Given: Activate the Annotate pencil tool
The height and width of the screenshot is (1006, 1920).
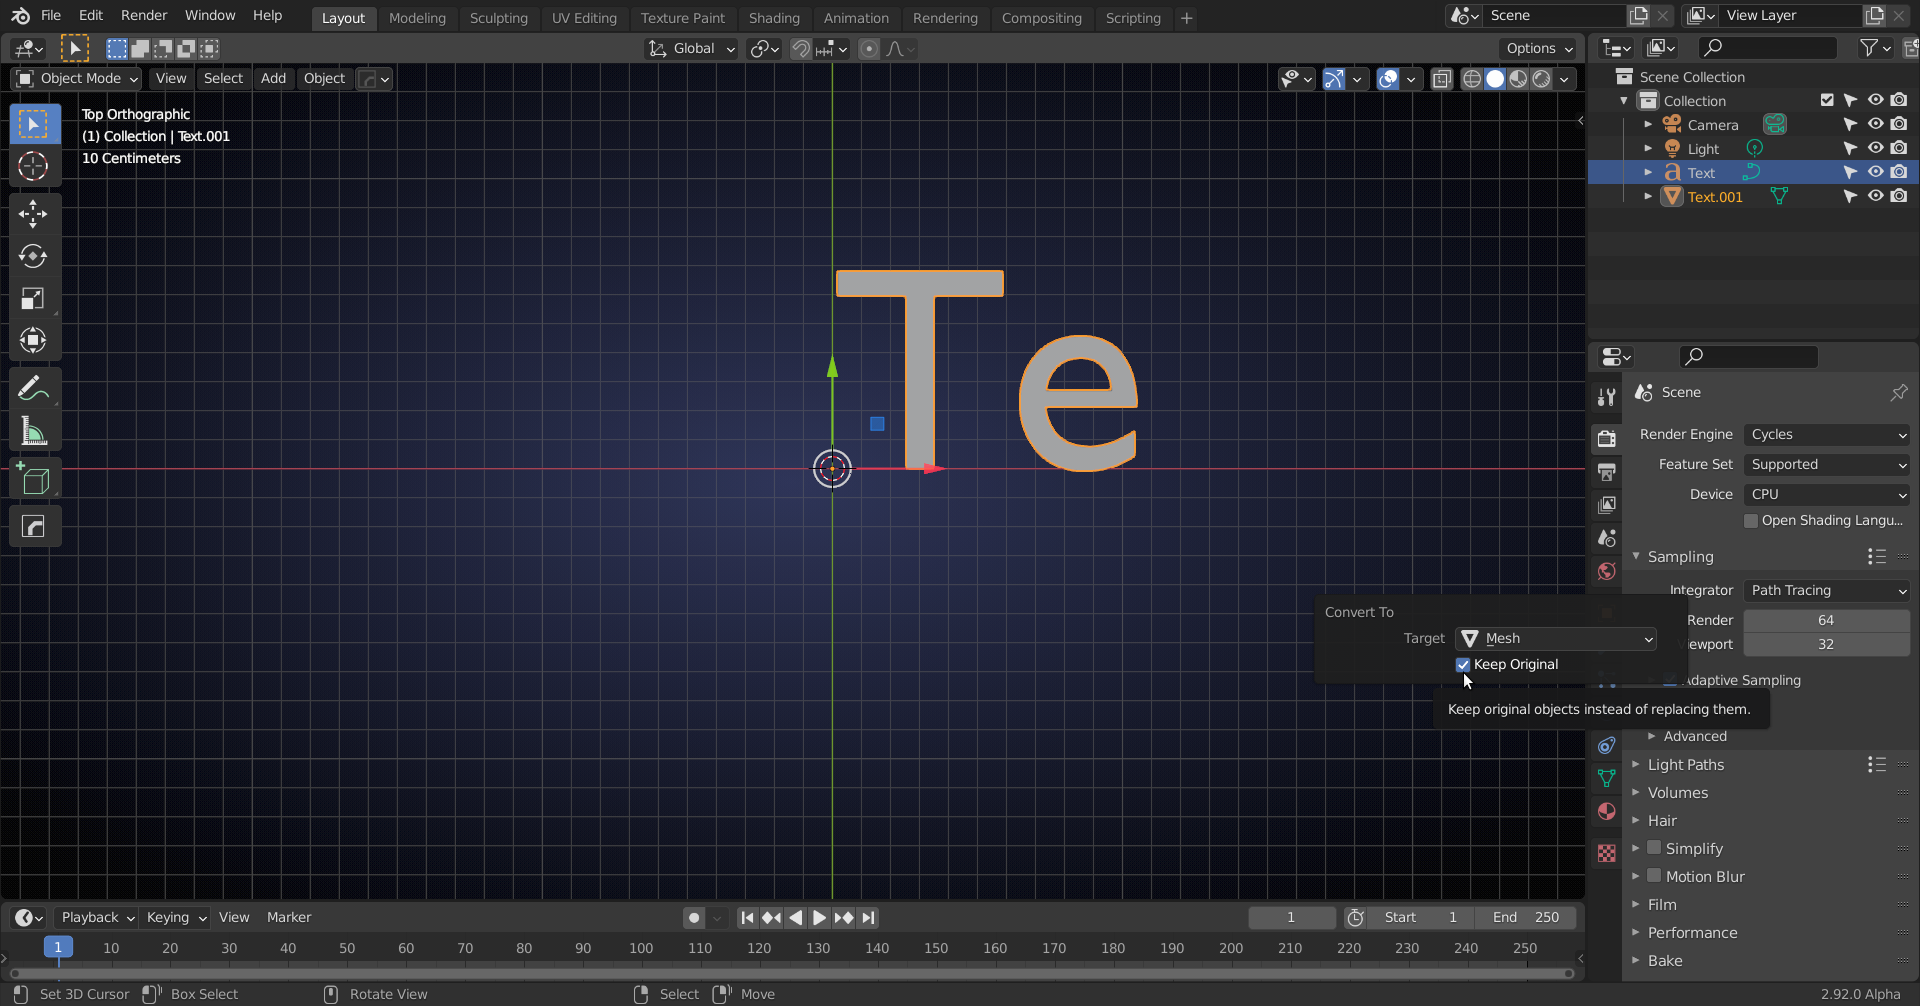Looking at the screenshot, I should click(33, 388).
